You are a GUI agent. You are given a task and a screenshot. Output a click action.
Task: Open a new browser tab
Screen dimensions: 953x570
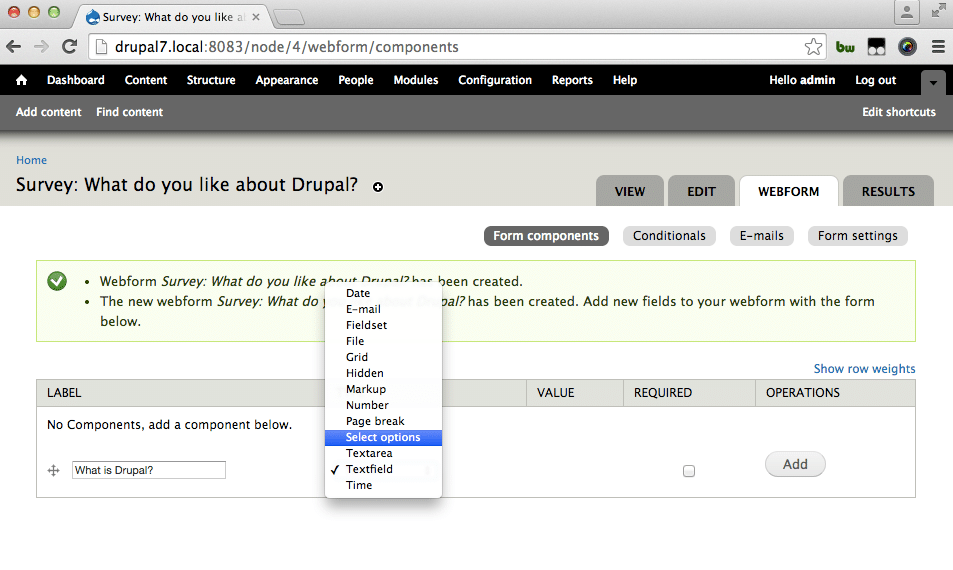tap(289, 18)
